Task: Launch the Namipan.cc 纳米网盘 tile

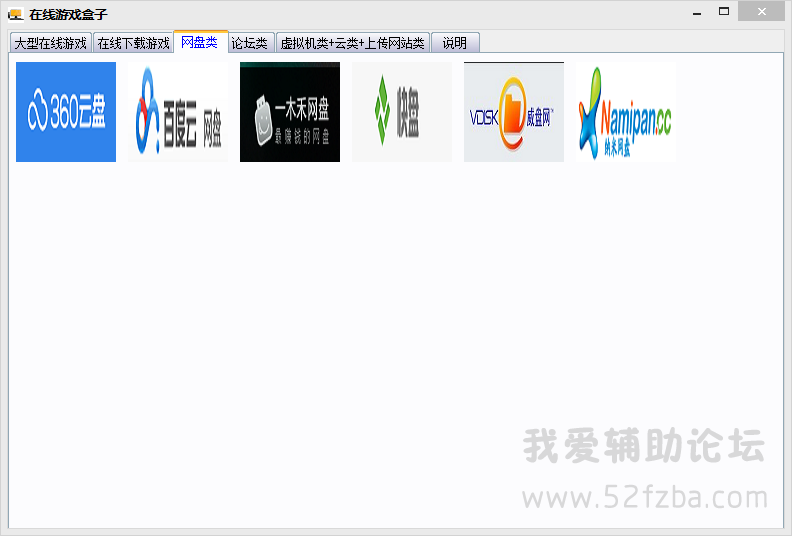Action: click(626, 112)
